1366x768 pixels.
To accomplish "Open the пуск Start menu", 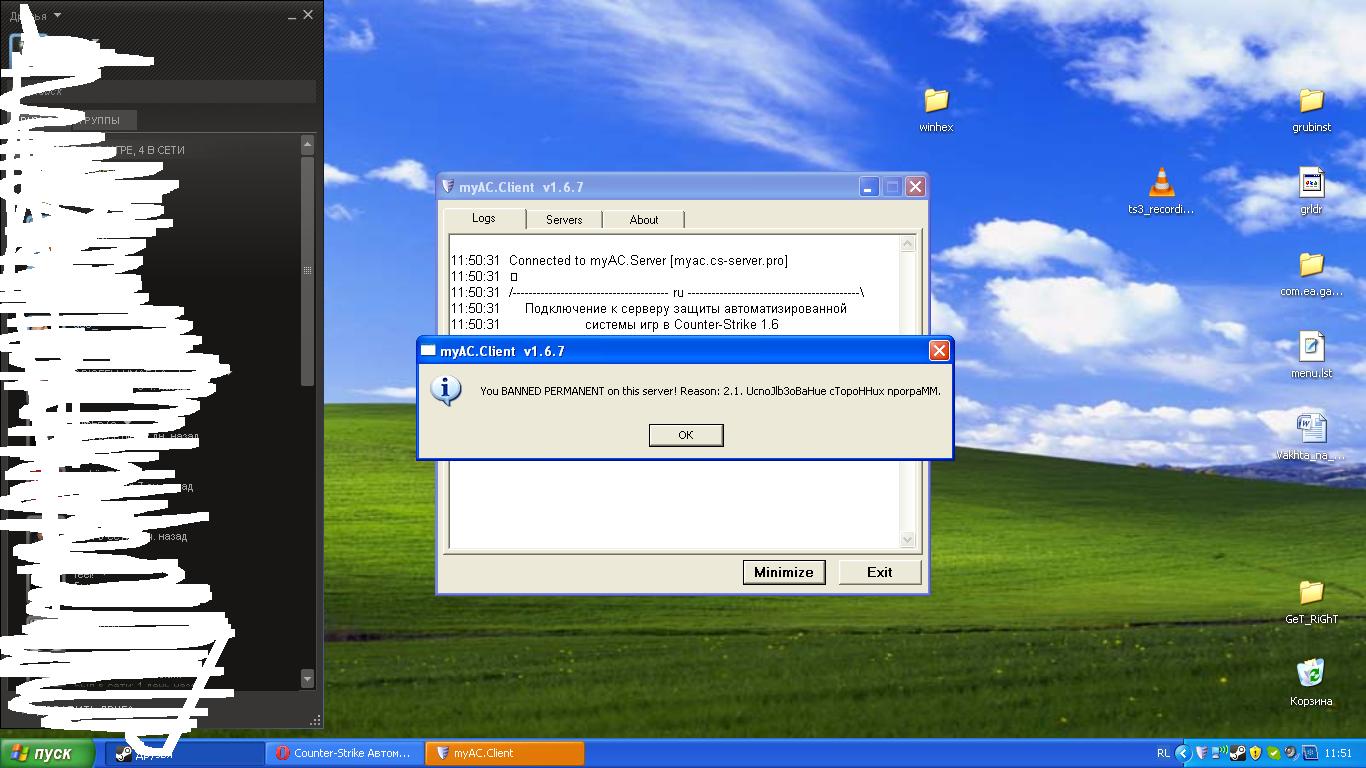I will (x=48, y=753).
